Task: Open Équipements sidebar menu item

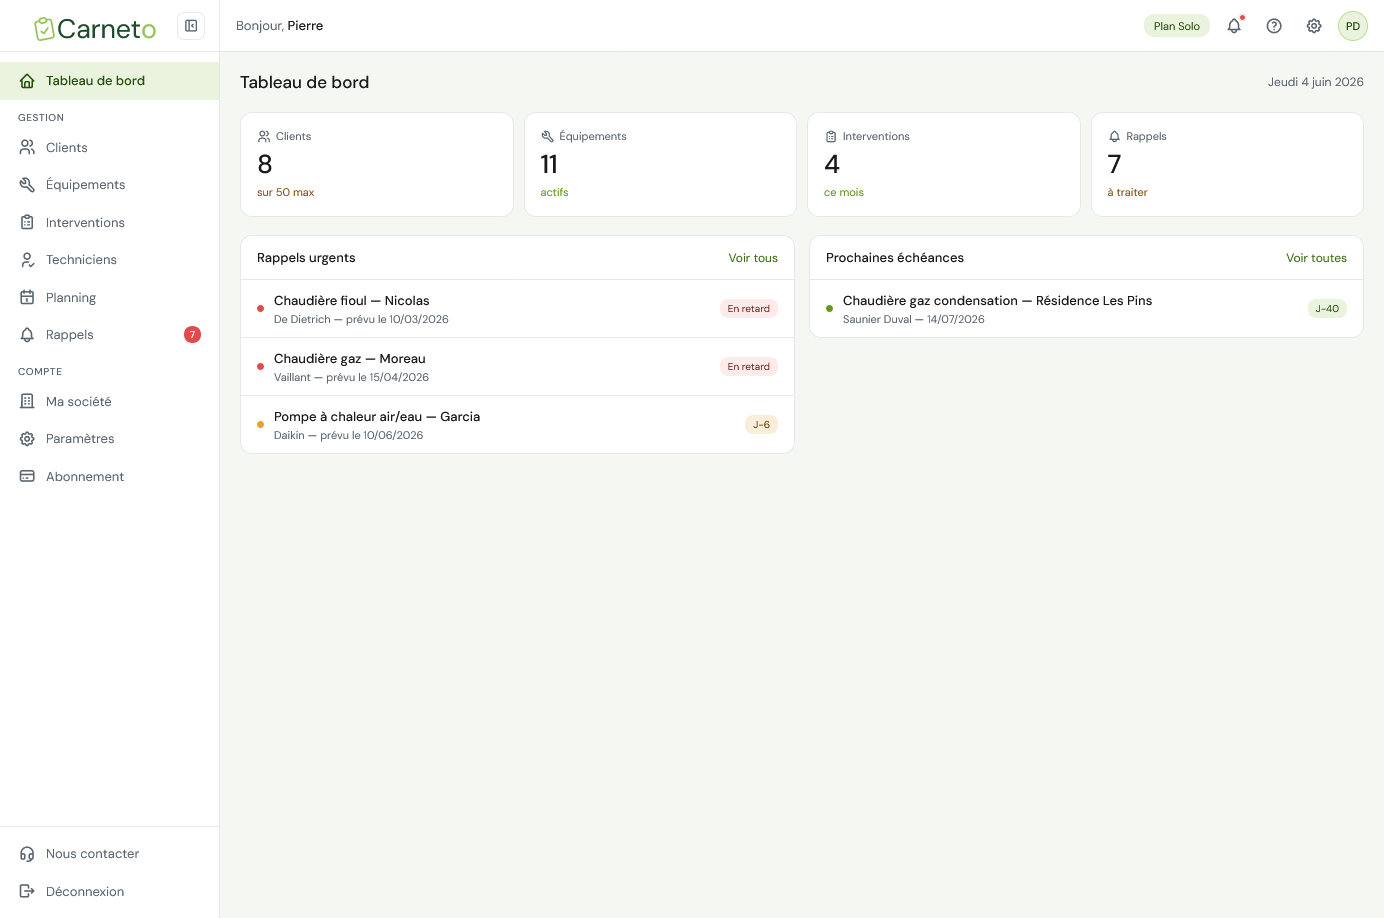Action: (109, 185)
